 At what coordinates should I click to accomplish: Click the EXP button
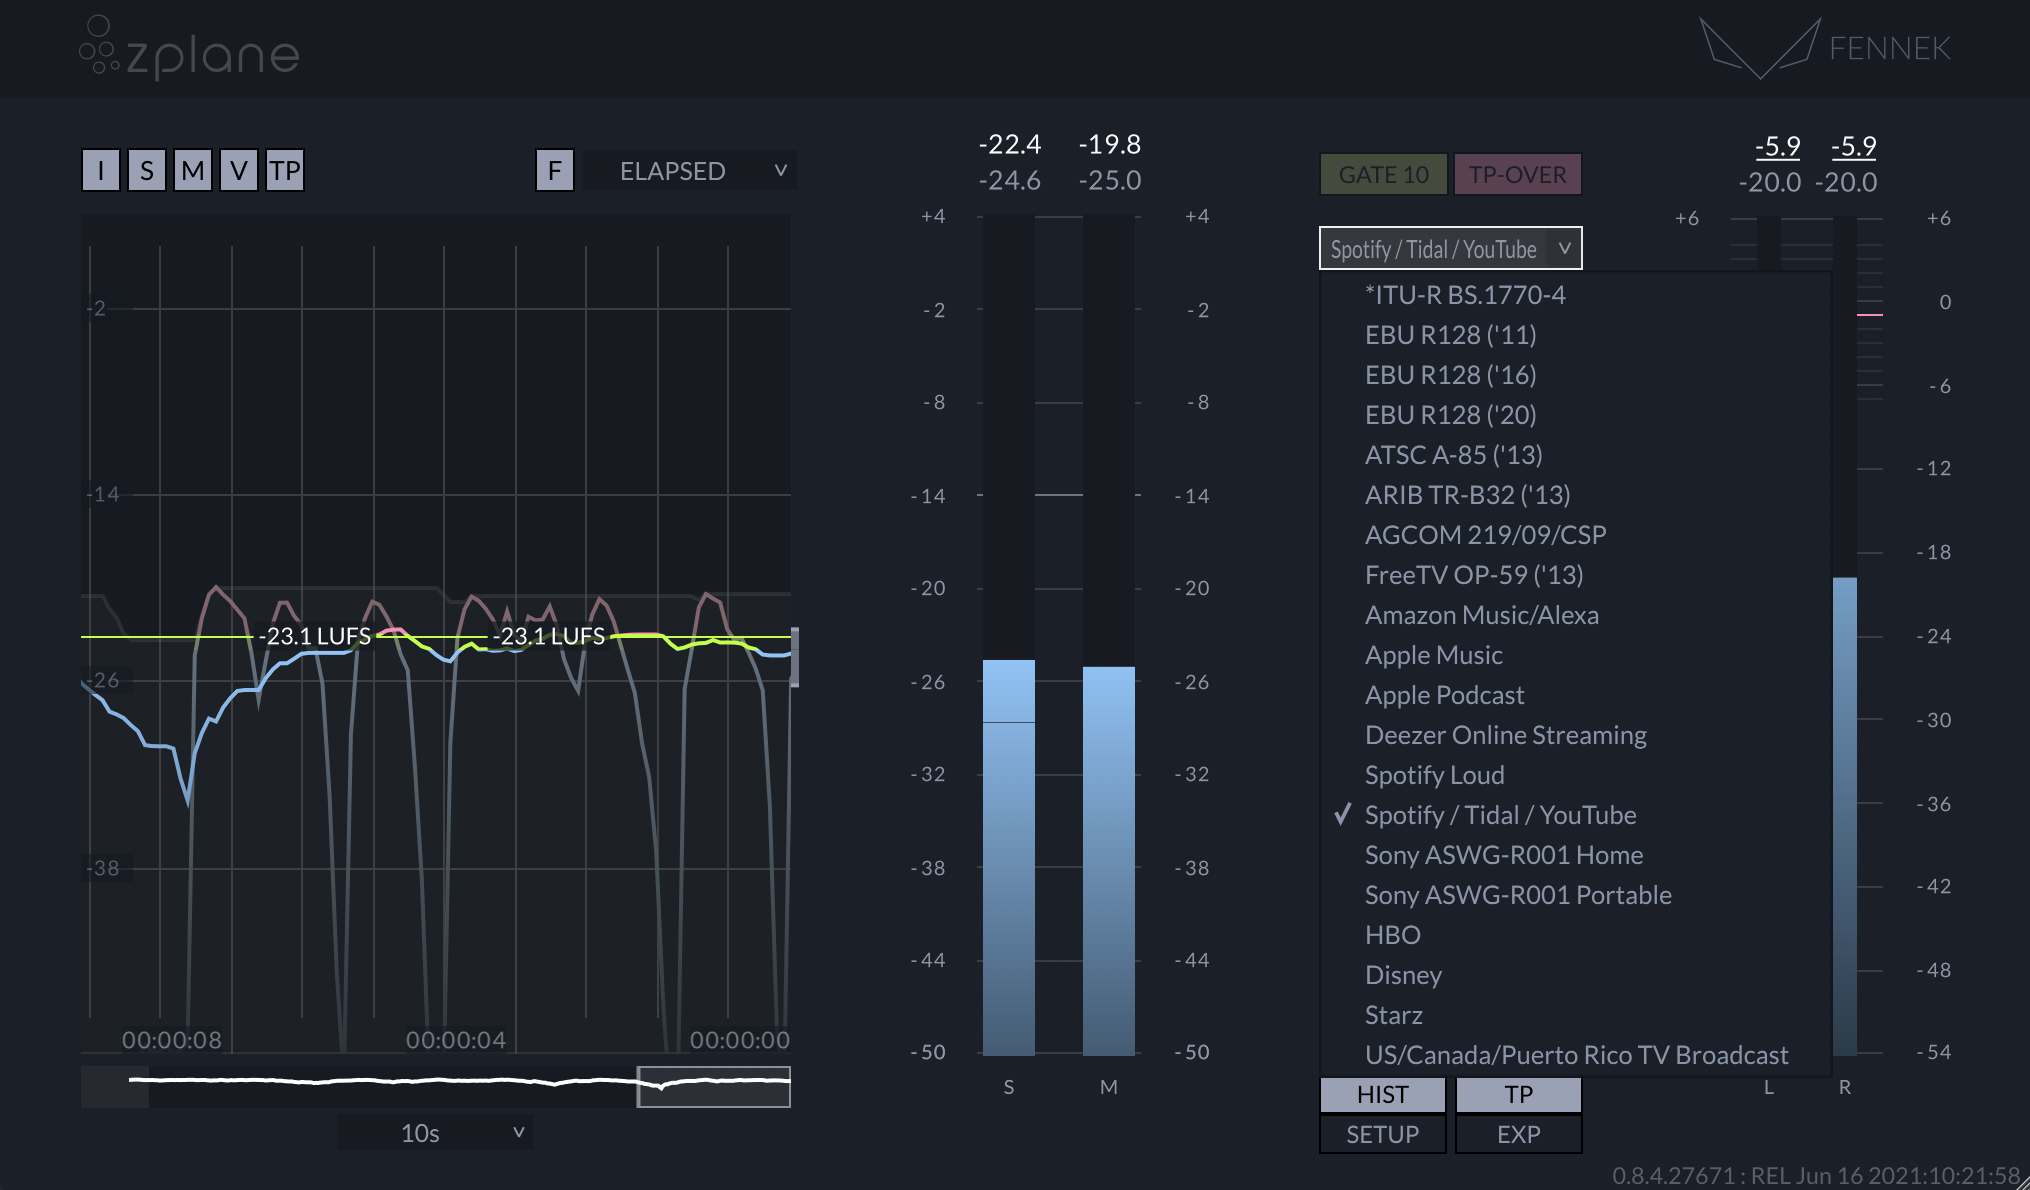[x=1518, y=1135]
